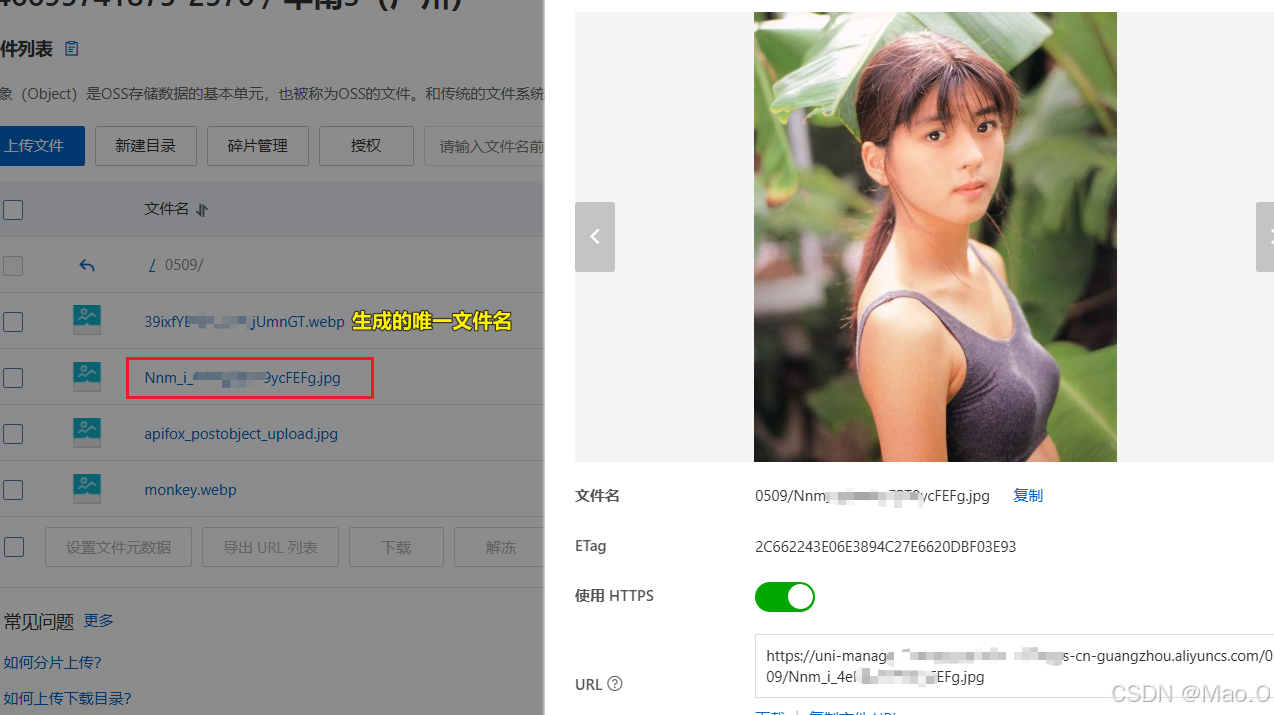Sort the list by 文件名 column arrows
The image size is (1274, 715).
click(202, 210)
